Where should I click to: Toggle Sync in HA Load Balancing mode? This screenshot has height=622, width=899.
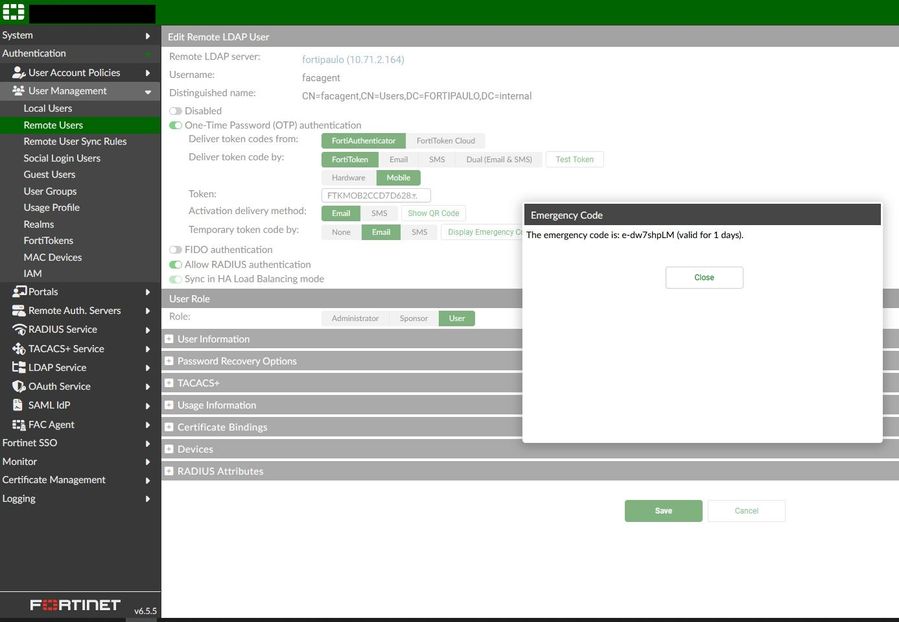coord(175,279)
